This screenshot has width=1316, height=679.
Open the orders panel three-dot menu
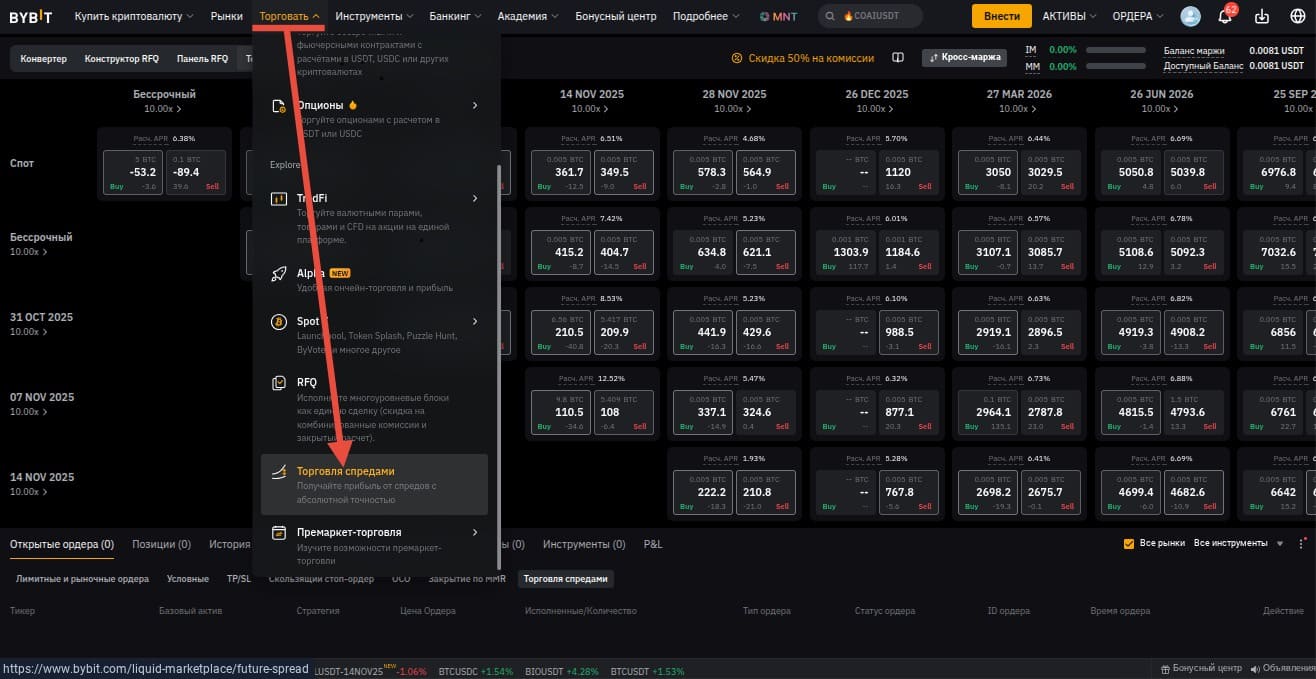click(1301, 544)
